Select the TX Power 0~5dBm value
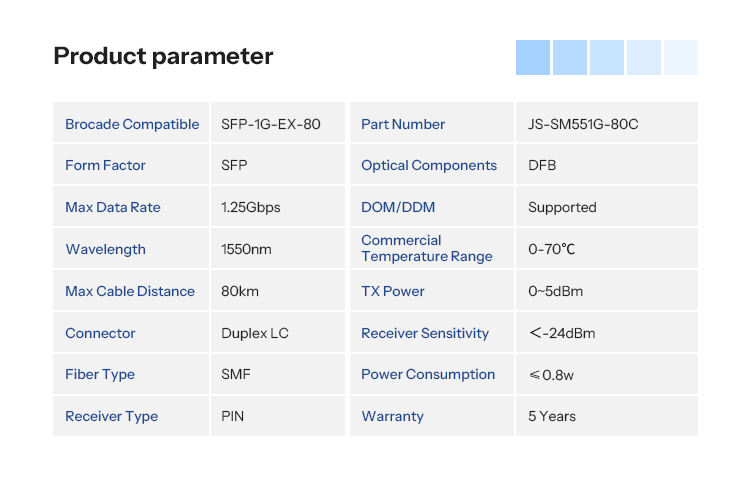The width and height of the screenshot is (750, 480). click(x=555, y=291)
